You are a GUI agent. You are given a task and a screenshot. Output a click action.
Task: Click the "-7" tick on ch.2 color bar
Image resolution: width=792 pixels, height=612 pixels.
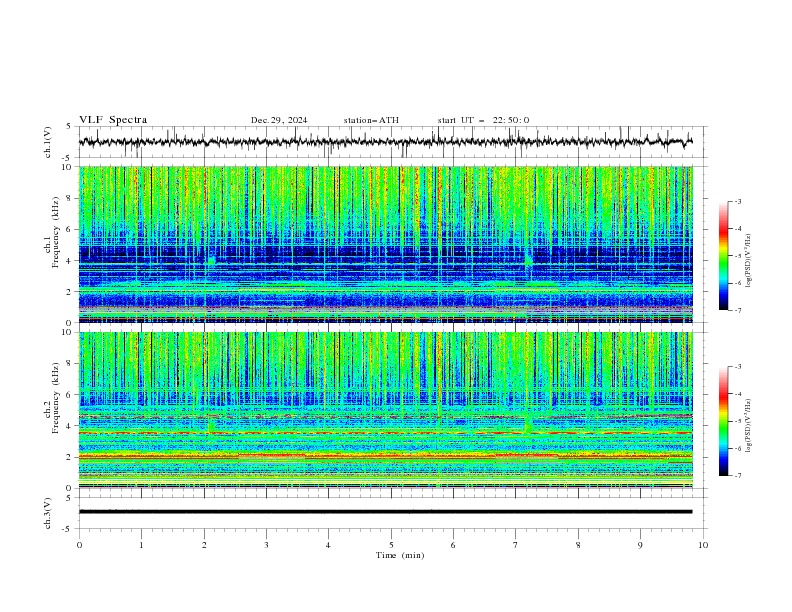pos(738,476)
